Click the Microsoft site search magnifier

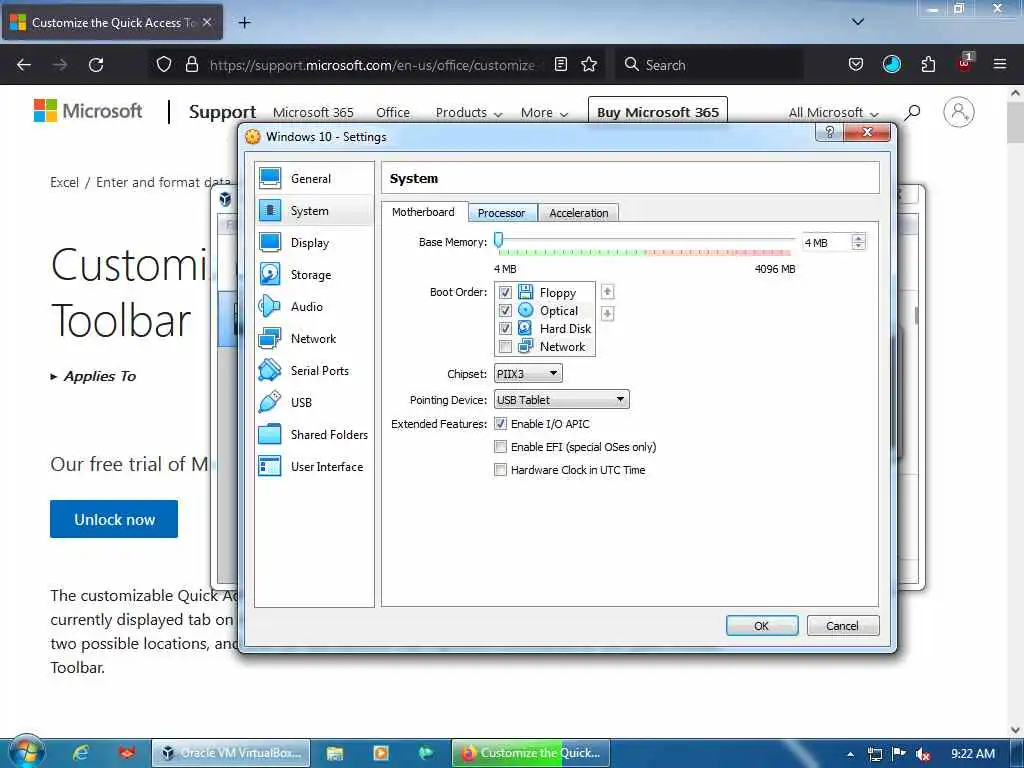(913, 112)
